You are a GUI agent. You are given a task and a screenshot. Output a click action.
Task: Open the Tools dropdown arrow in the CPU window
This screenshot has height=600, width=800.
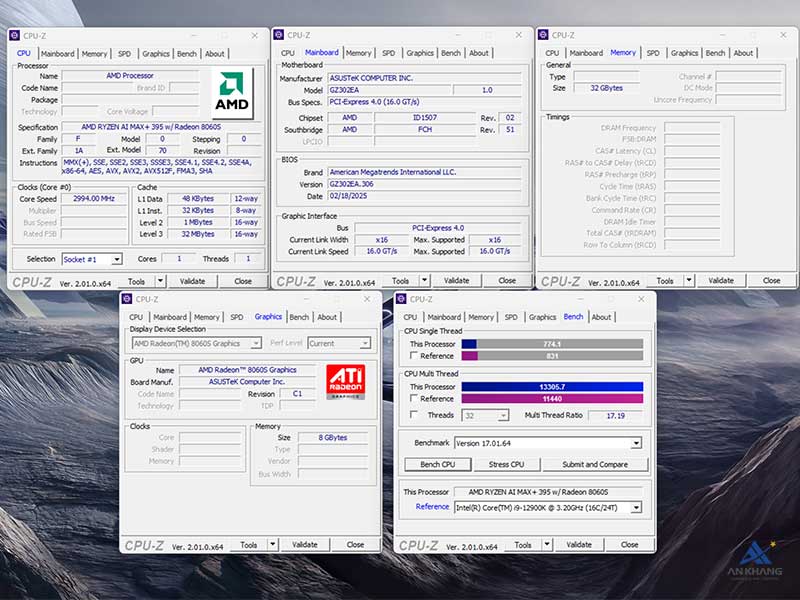(160, 281)
